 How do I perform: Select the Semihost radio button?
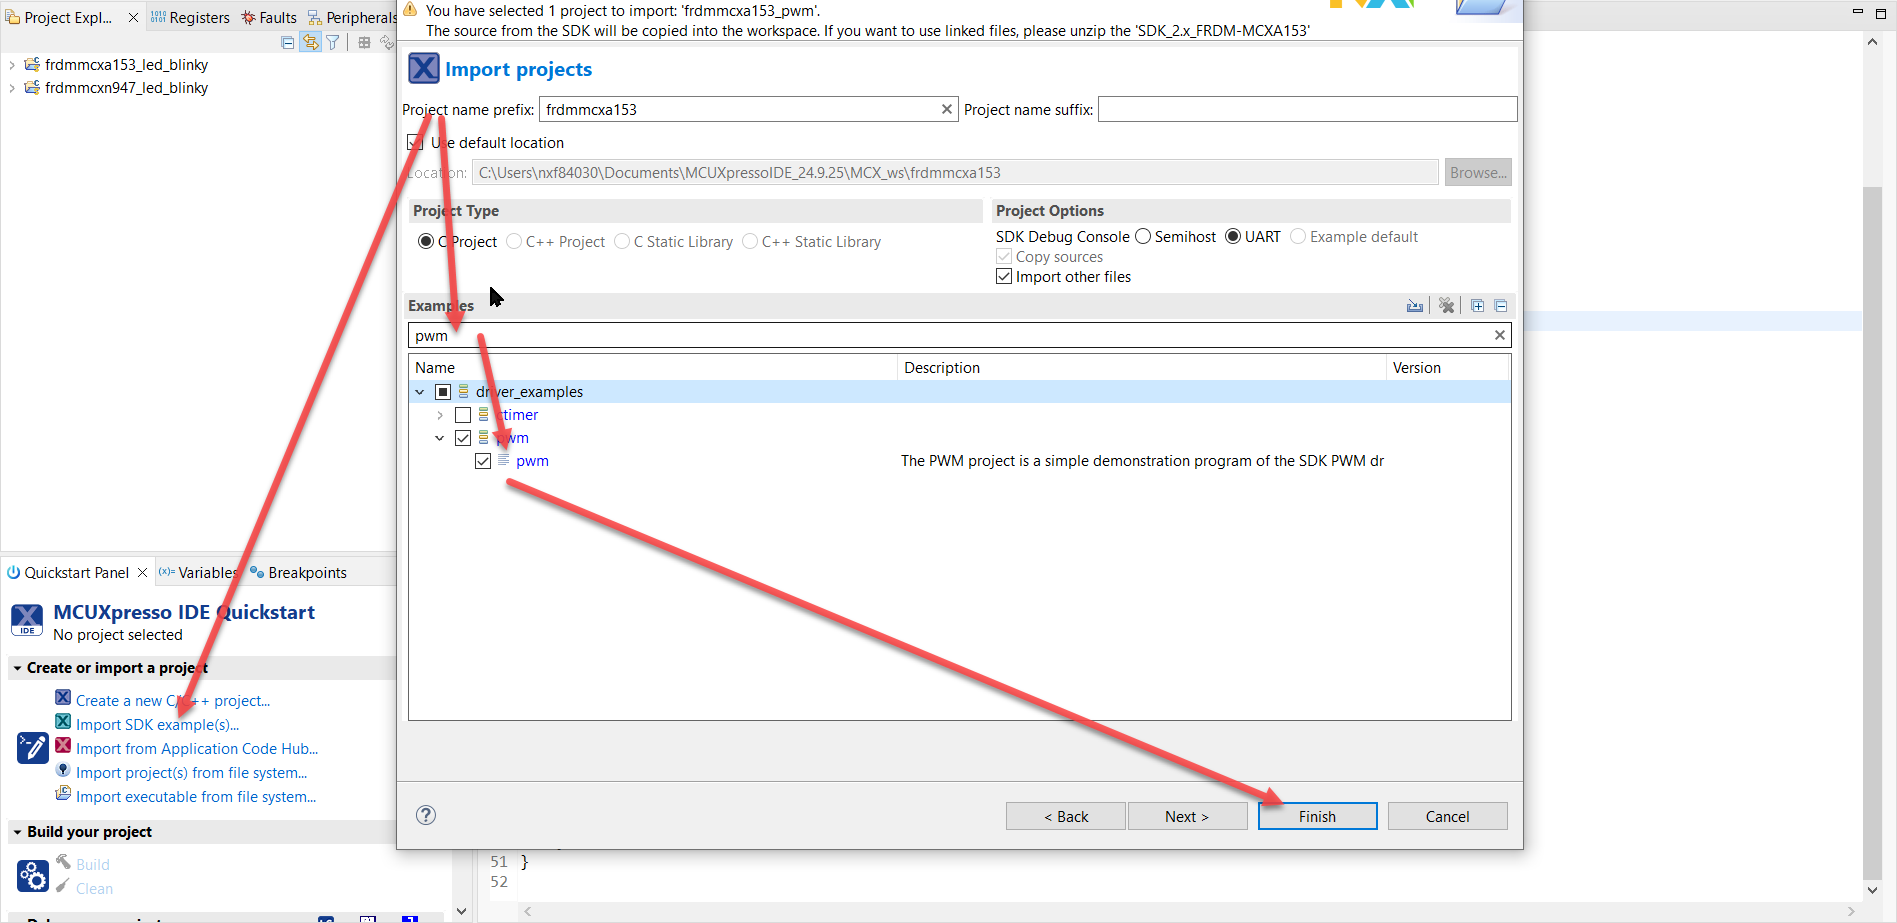click(x=1143, y=236)
